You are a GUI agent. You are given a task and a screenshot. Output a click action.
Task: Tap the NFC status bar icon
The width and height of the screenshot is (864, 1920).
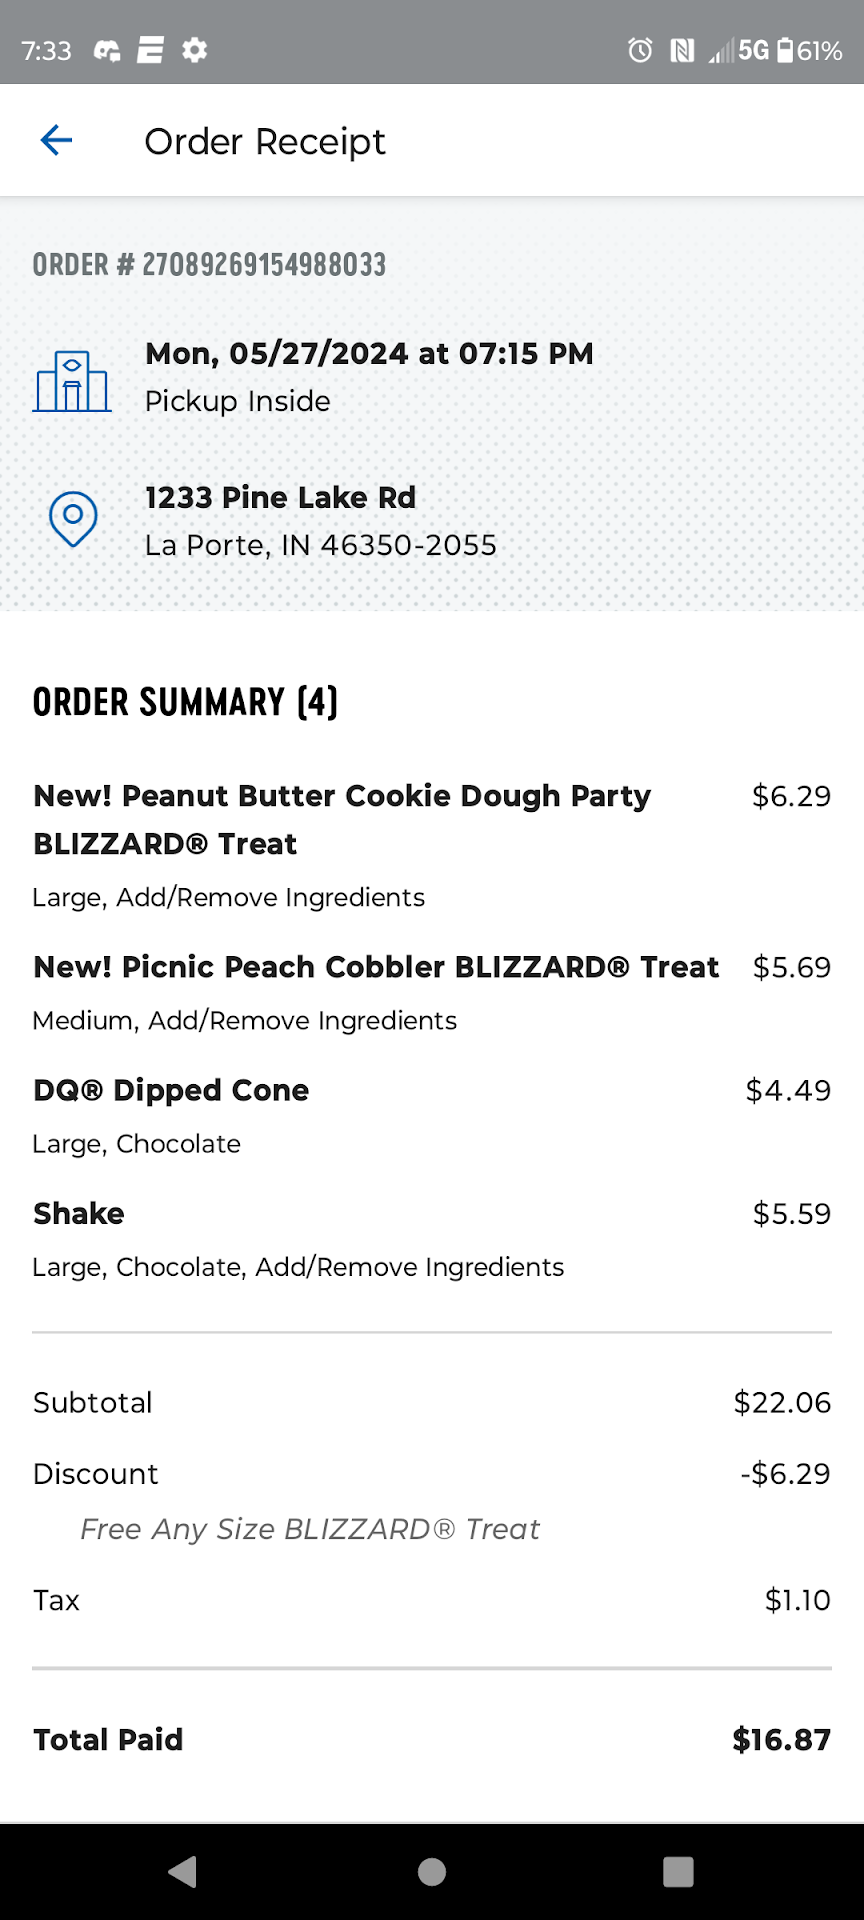pyautogui.click(x=682, y=50)
